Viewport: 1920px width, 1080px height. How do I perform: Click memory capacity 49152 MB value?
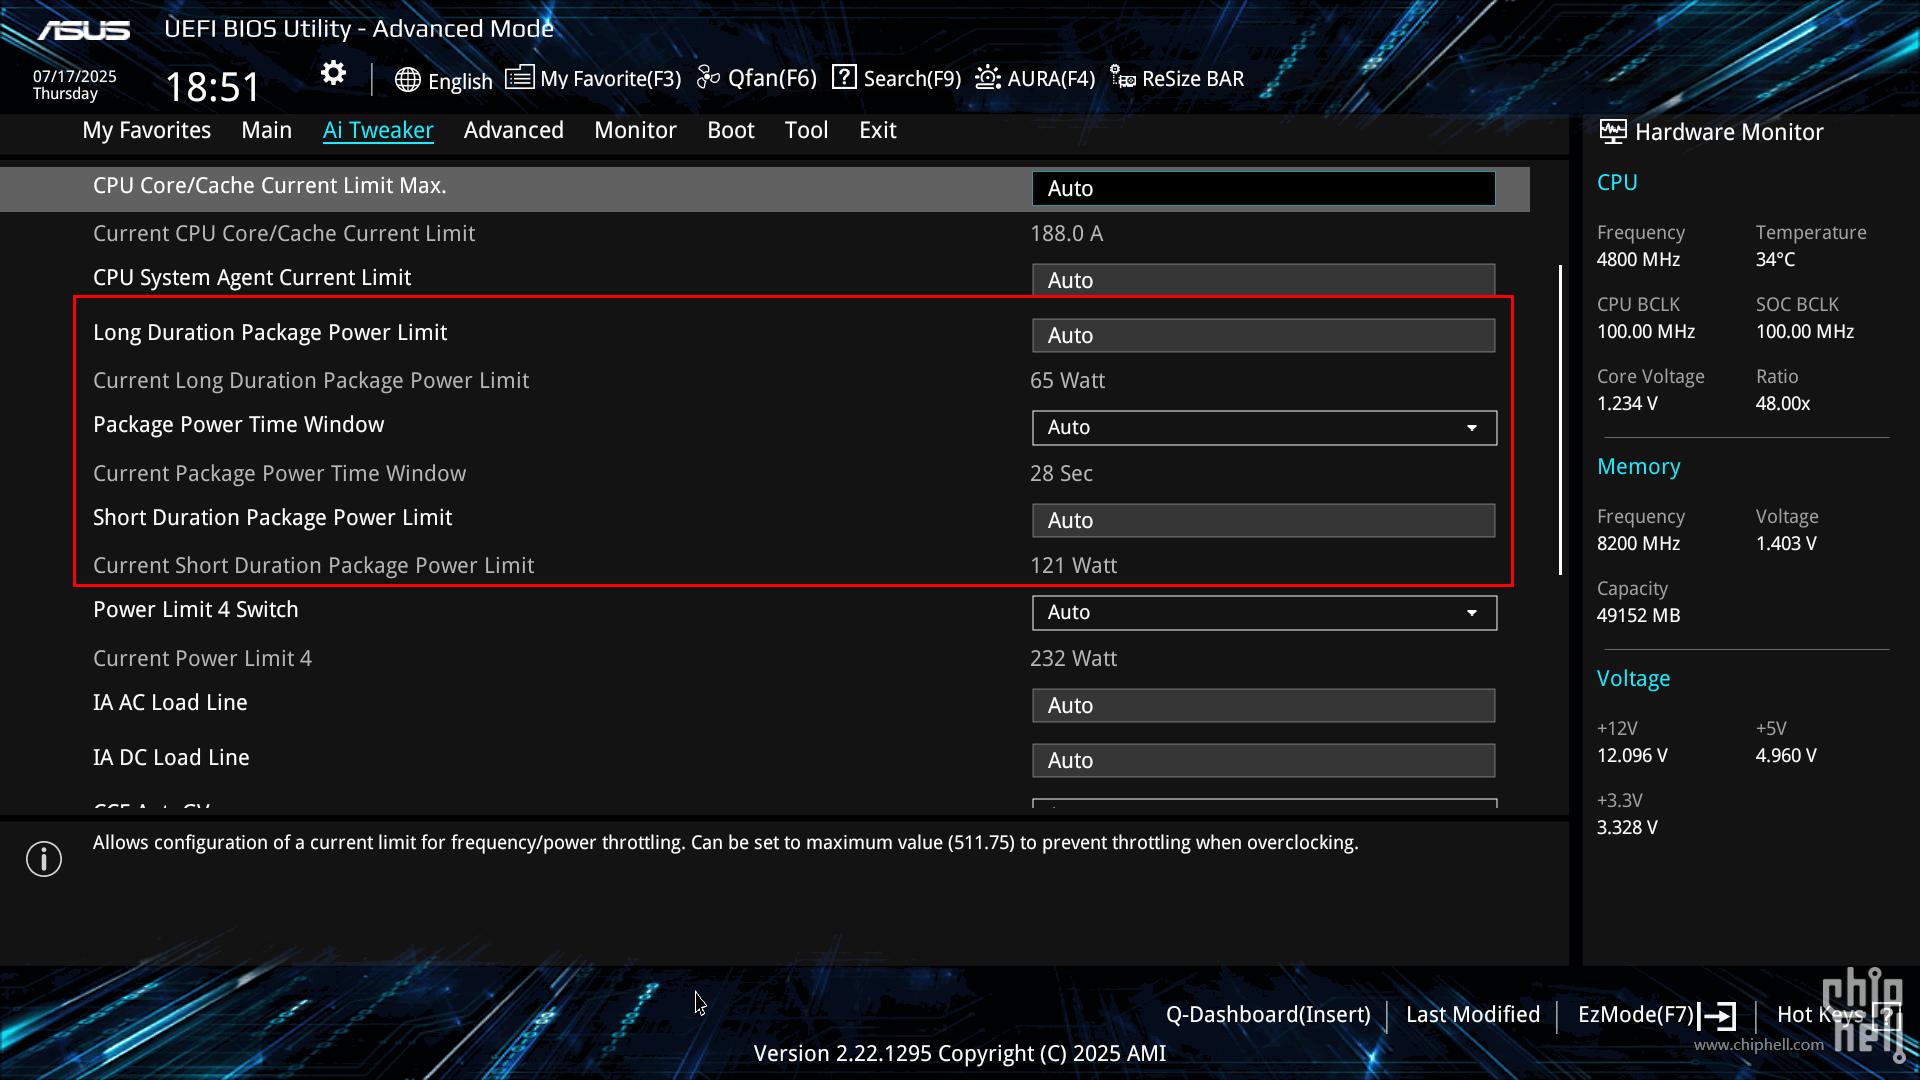click(1638, 616)
